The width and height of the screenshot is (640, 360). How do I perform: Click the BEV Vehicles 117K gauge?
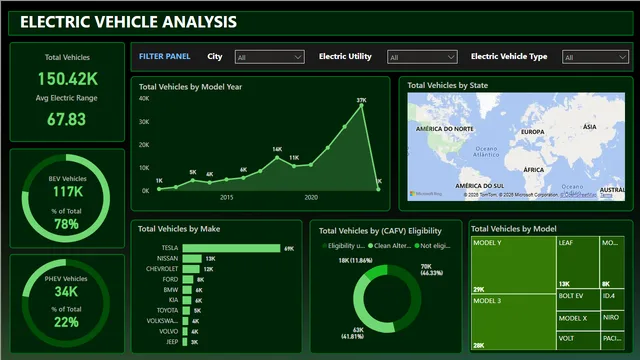[x=66, y=198]
